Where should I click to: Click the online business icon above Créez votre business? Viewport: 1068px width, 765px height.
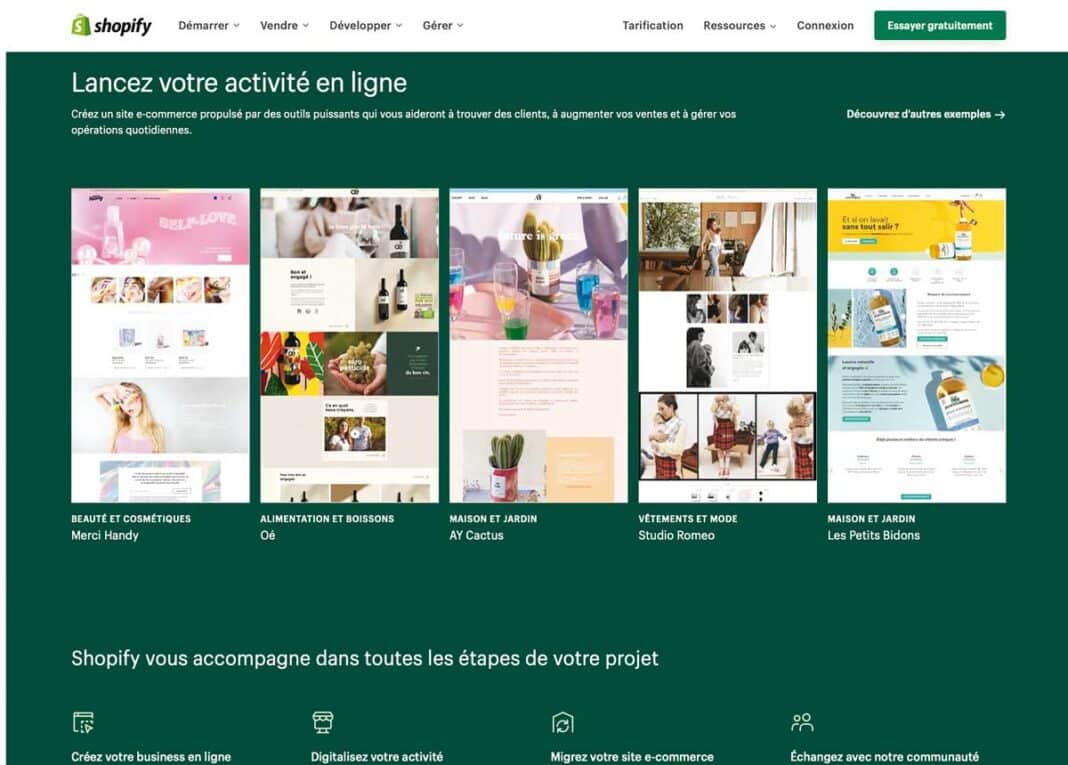pyautogui.click(x=83, y=722)
